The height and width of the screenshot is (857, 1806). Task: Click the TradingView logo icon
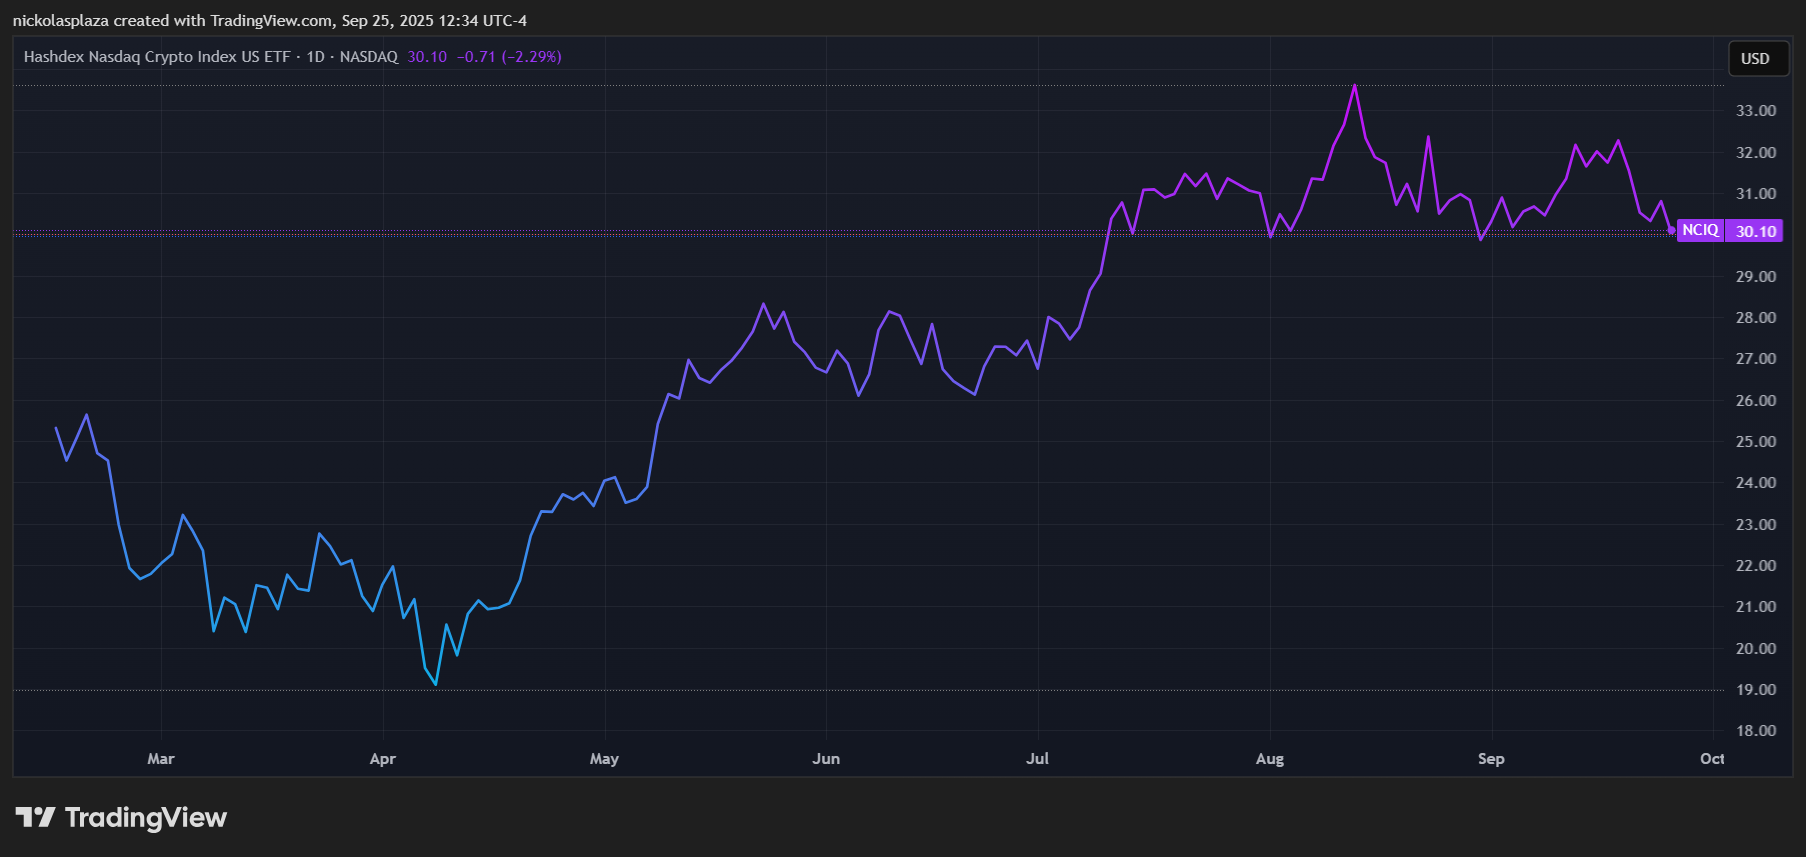click(35, 818)
